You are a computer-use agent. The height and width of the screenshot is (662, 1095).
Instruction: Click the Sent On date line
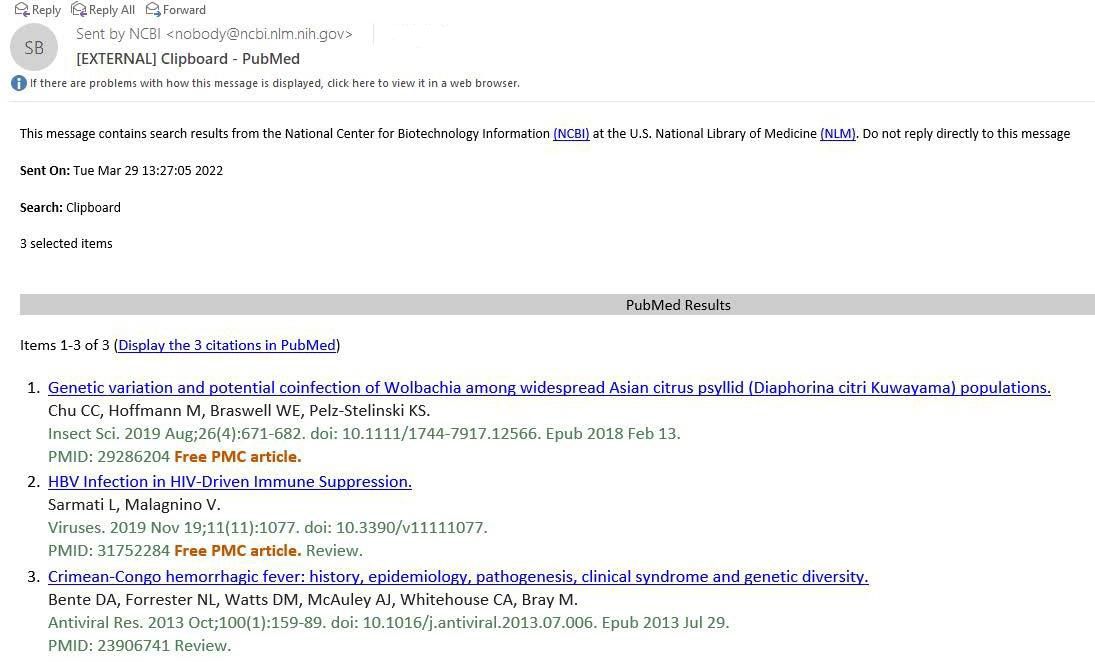(x=121, y=170)
